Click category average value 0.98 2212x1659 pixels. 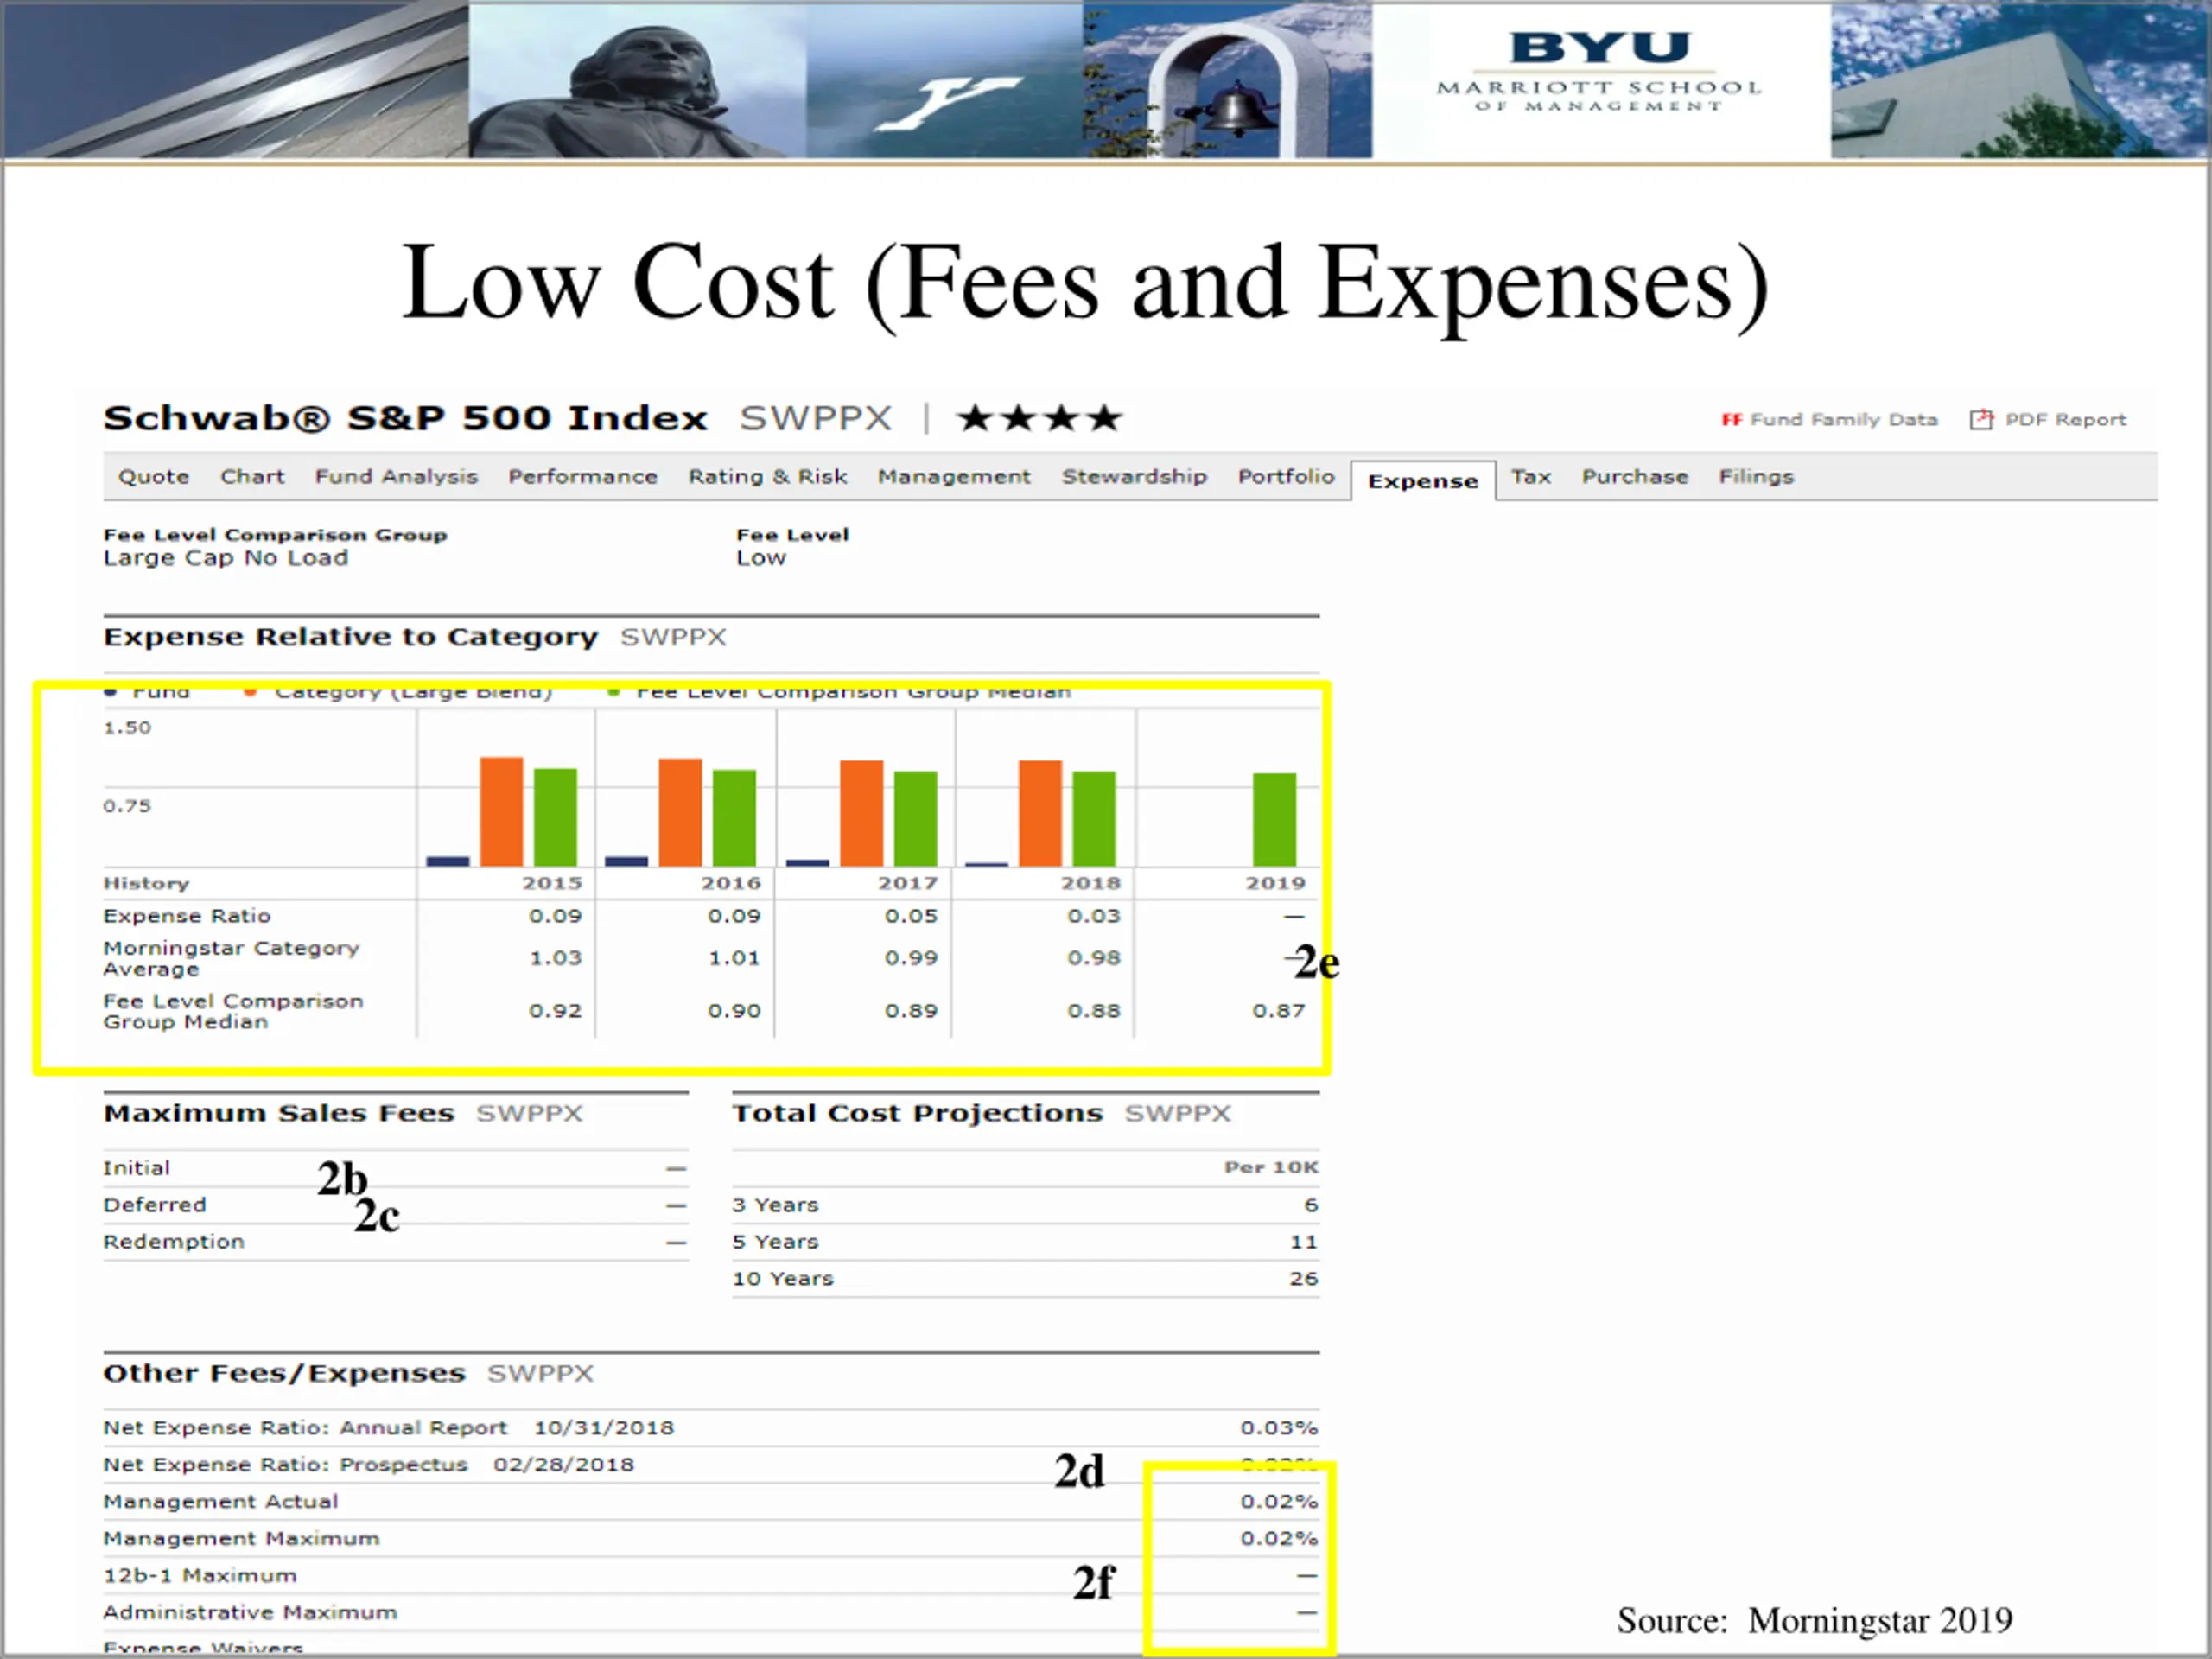tap(1094, 958)
